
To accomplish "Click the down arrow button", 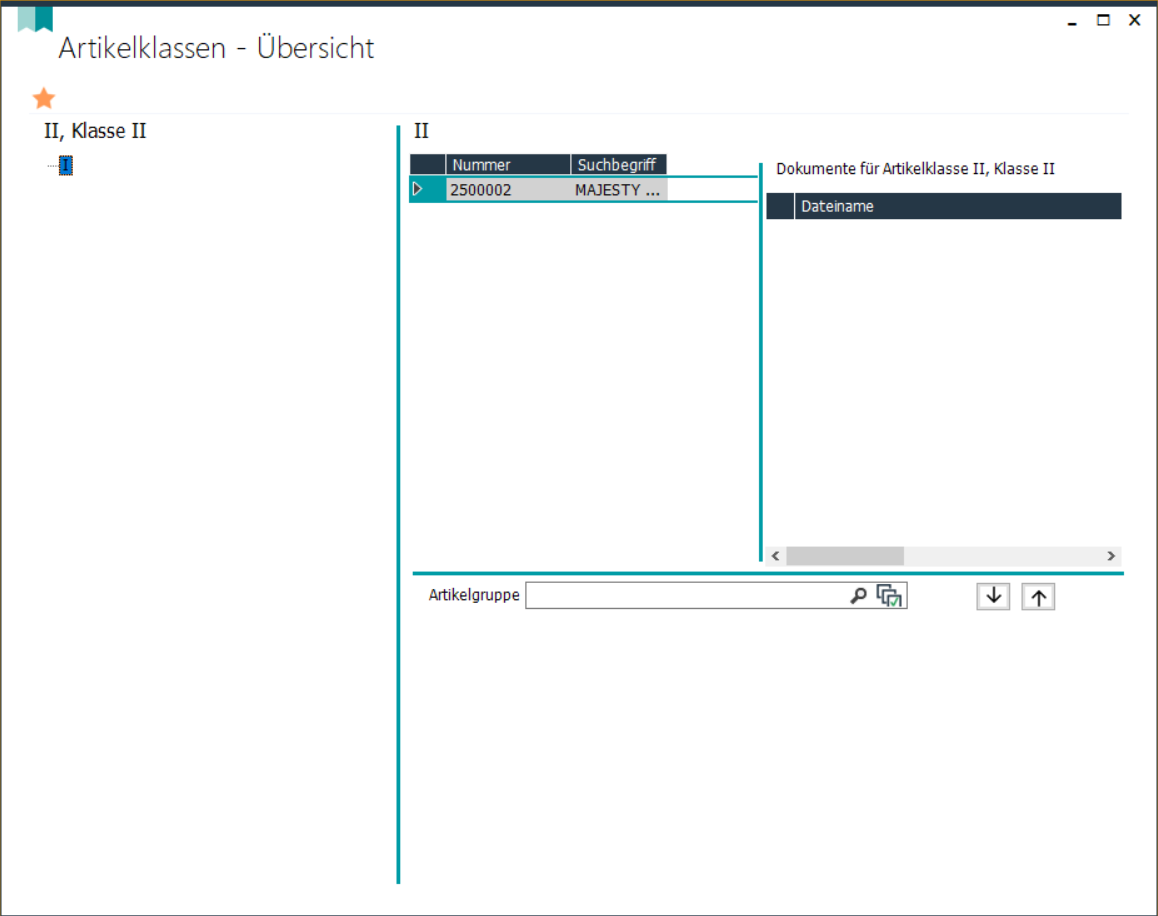I will (x=993, y=596).
